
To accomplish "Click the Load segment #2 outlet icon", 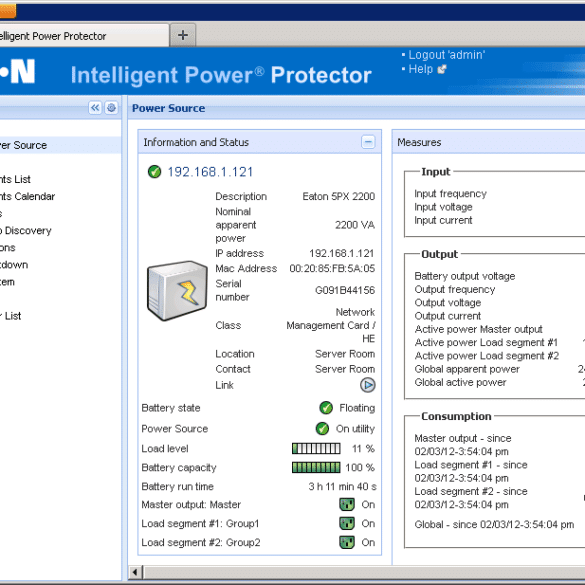I will [x=347, y=542].
